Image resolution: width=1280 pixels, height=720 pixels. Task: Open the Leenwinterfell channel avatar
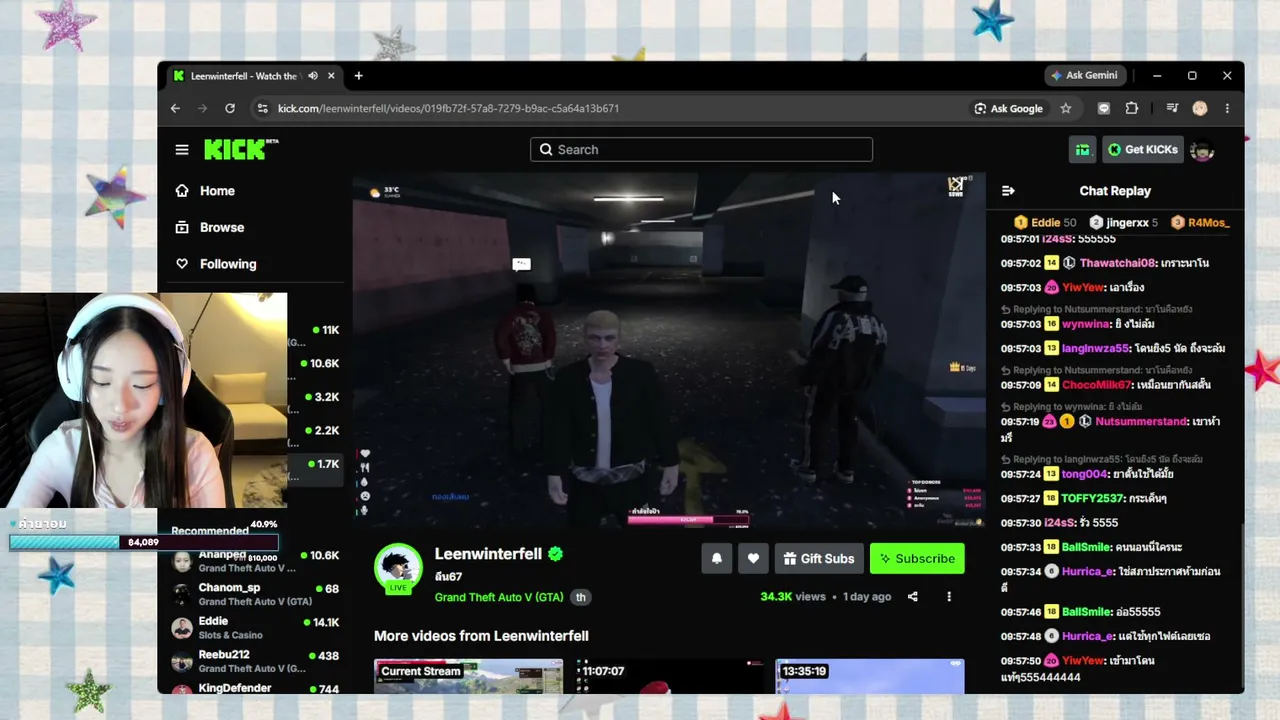pyautogui.click(x=398, y=567)
